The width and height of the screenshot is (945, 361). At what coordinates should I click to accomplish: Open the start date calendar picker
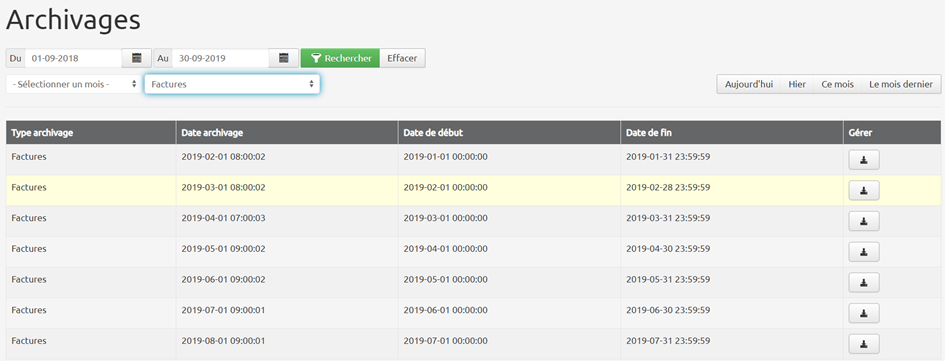[137, 58]
